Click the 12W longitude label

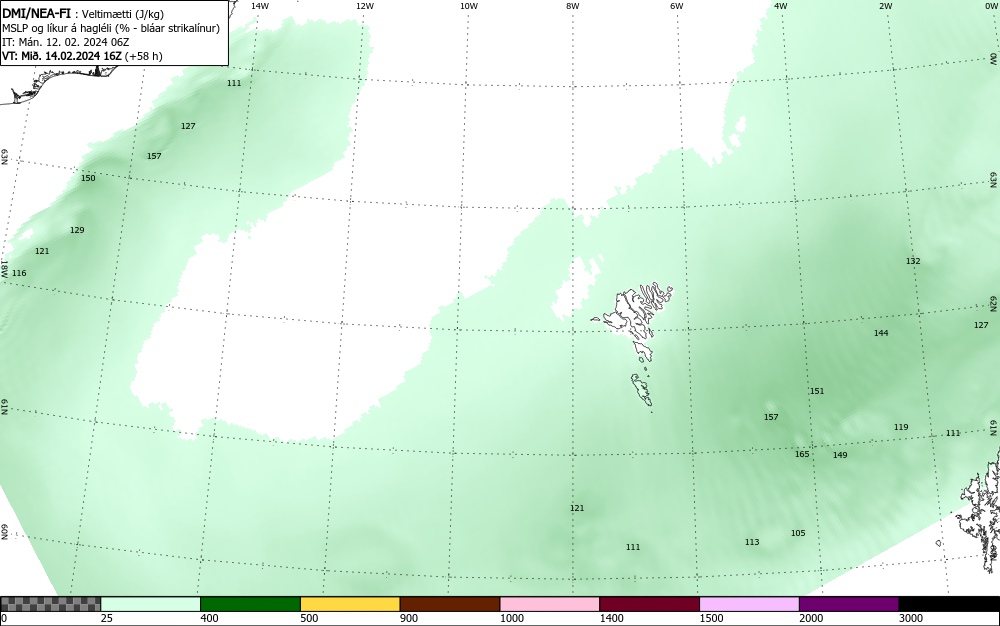point(365,6)
